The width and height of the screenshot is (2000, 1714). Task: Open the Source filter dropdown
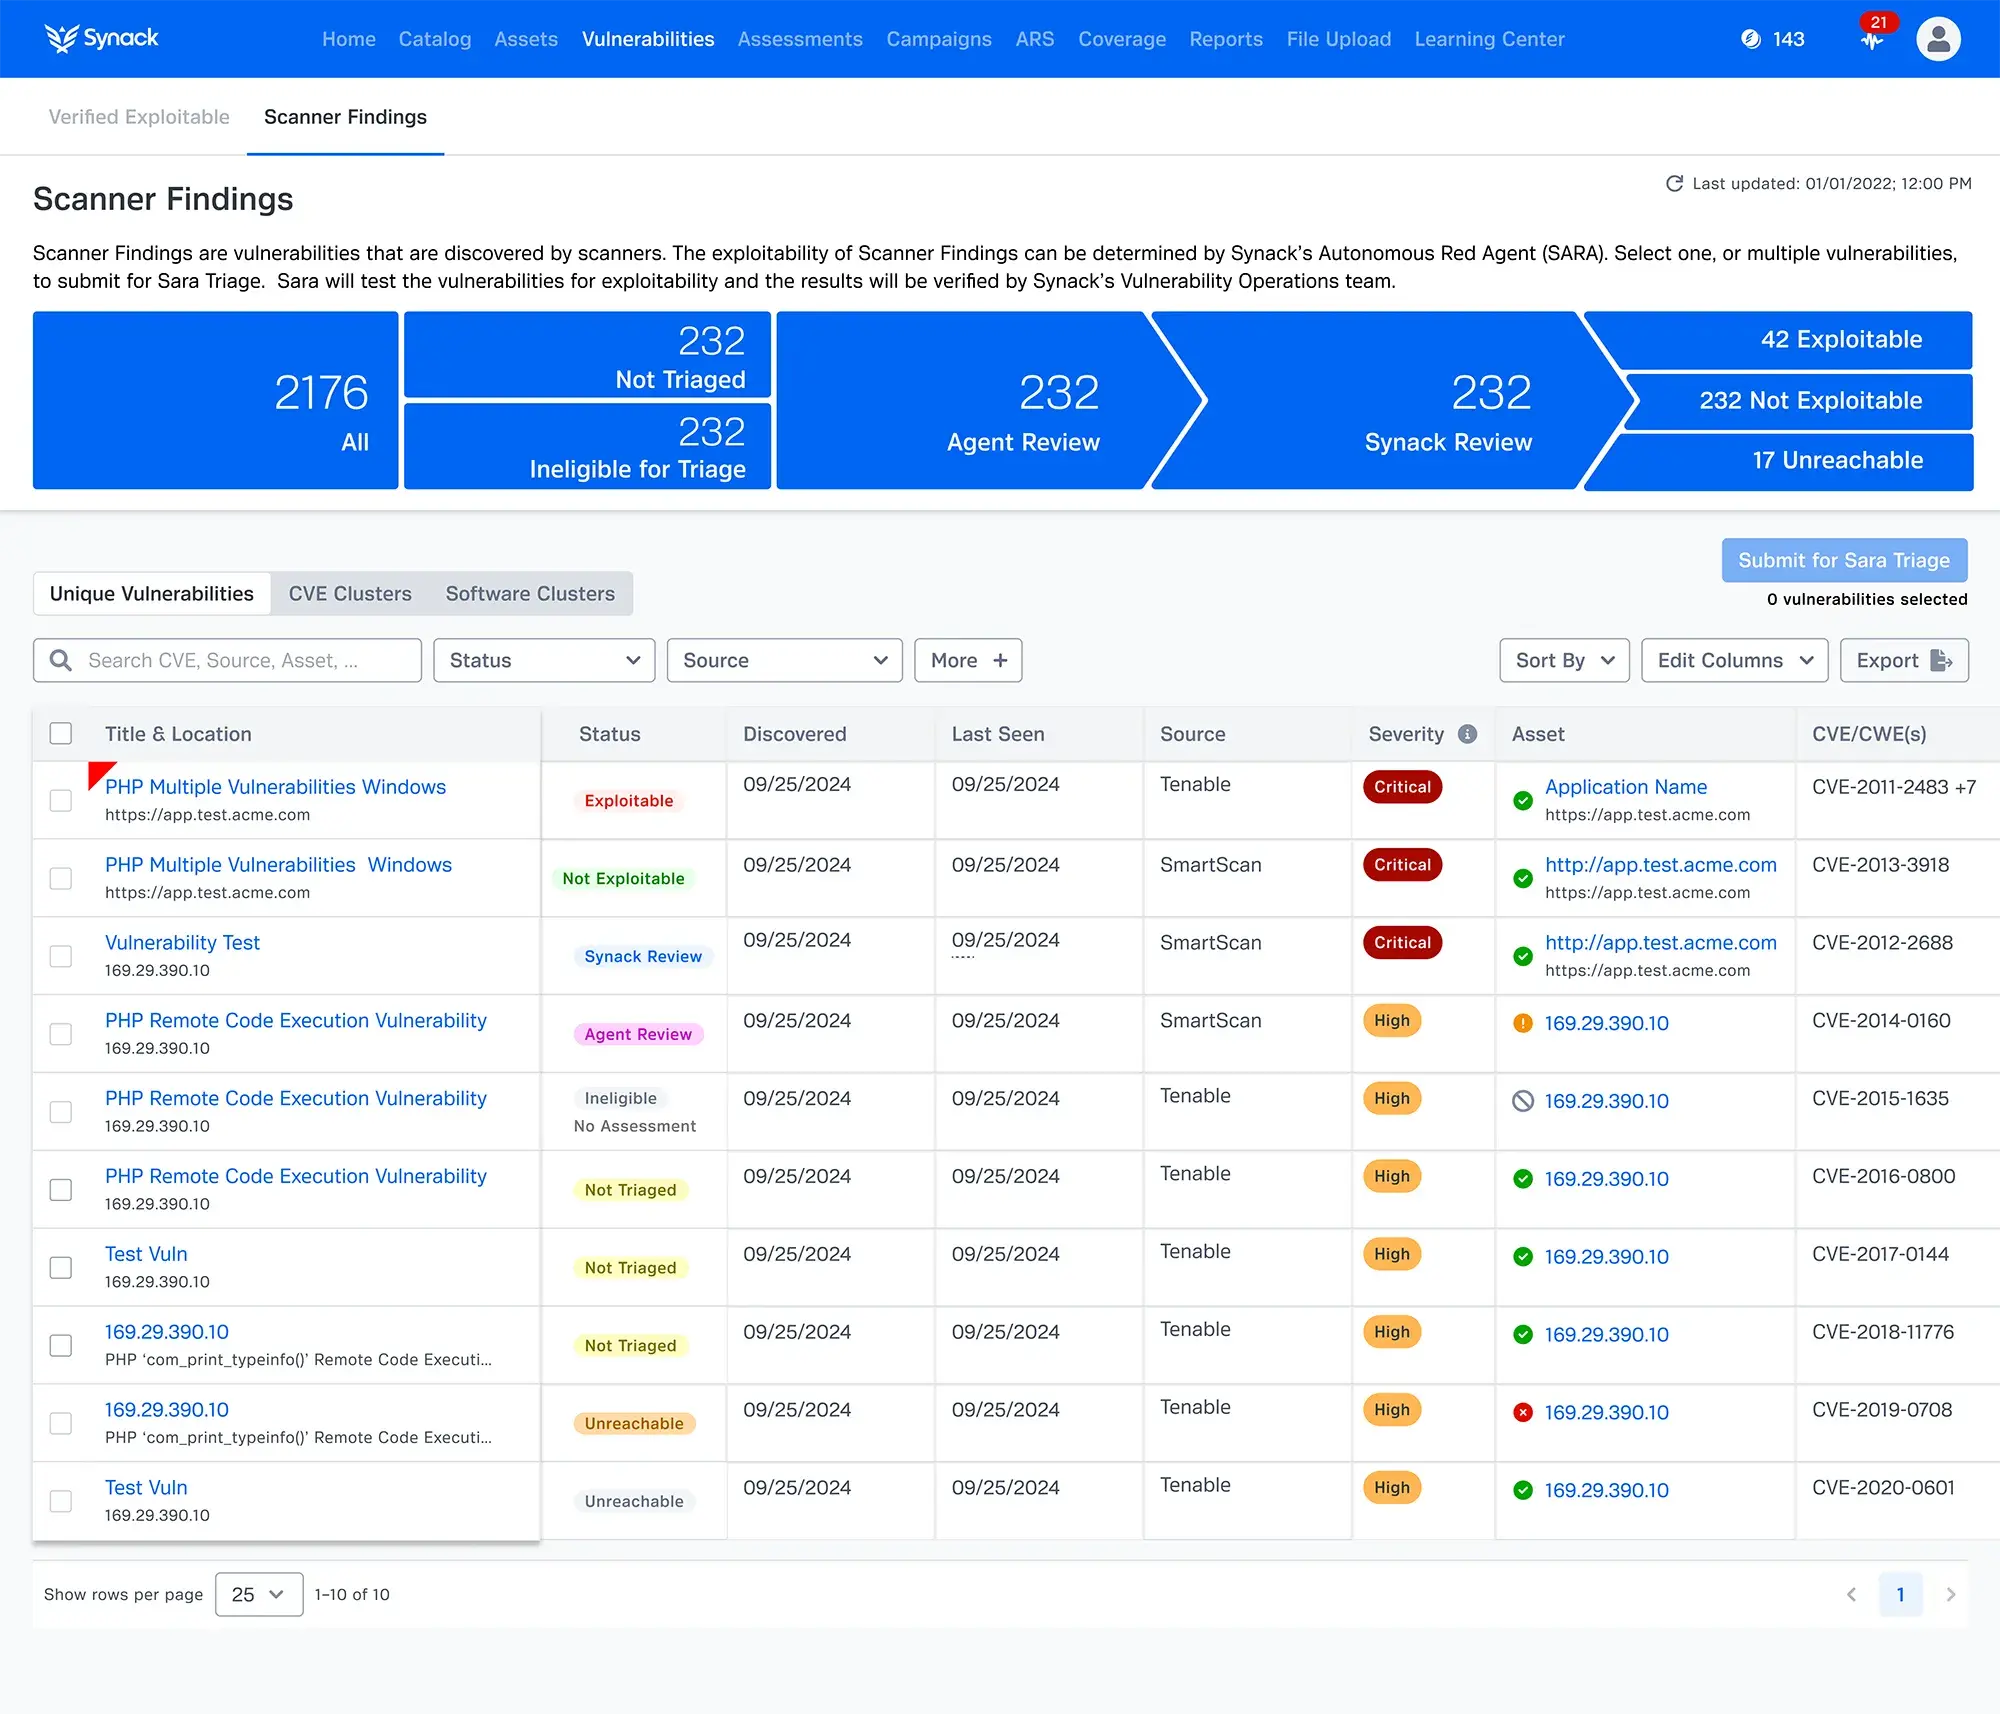[784, 660]
